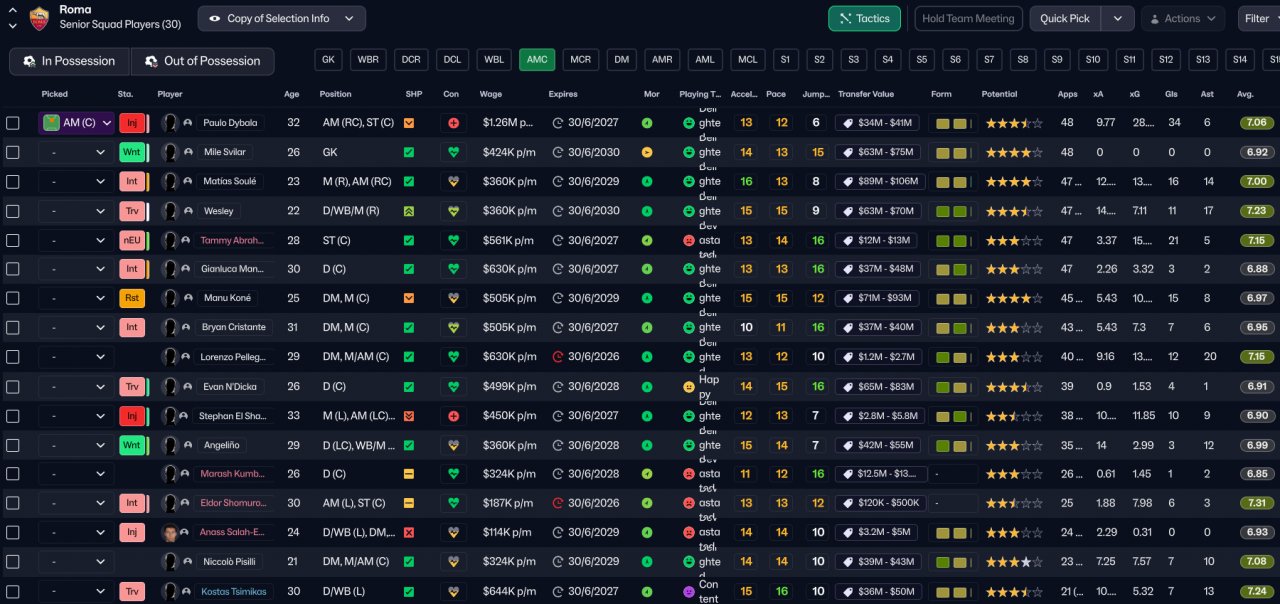Switch to the Out of Possession tab

(x=203, y=61)
